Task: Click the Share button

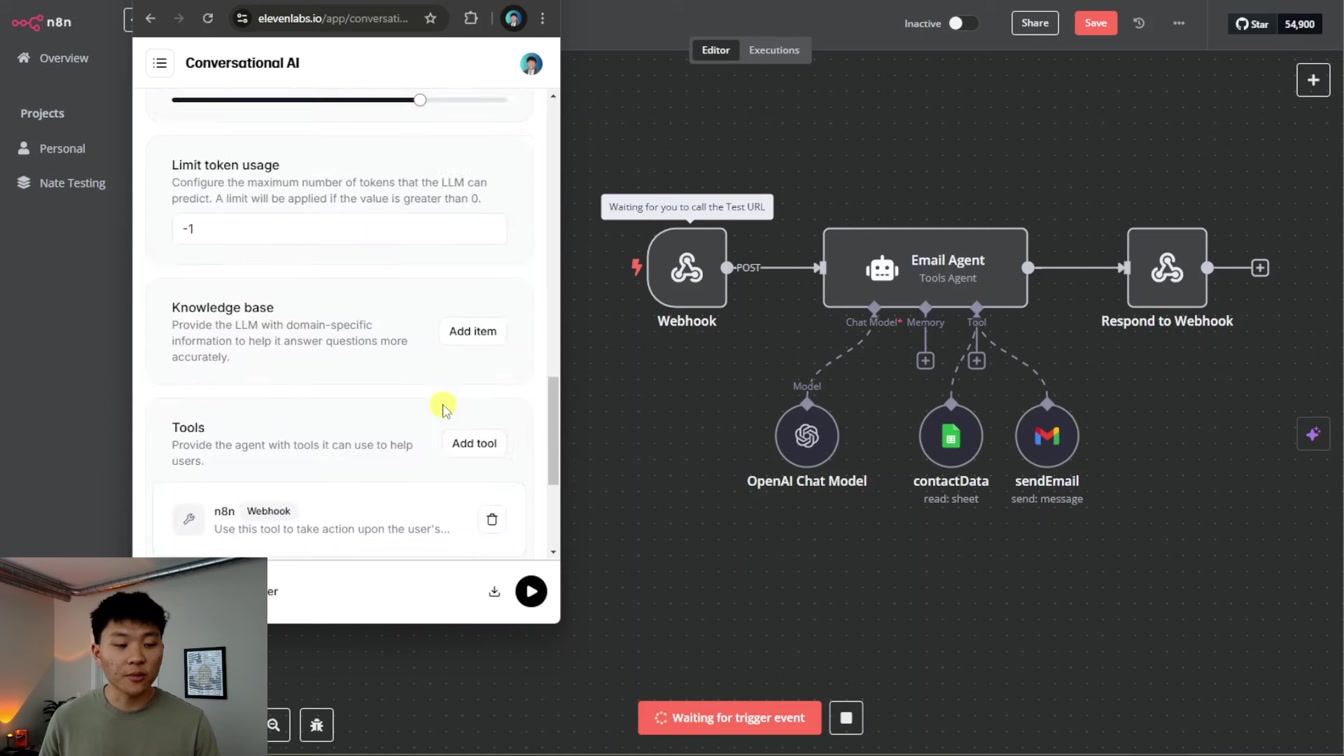Action: [x=1035, y=23]
